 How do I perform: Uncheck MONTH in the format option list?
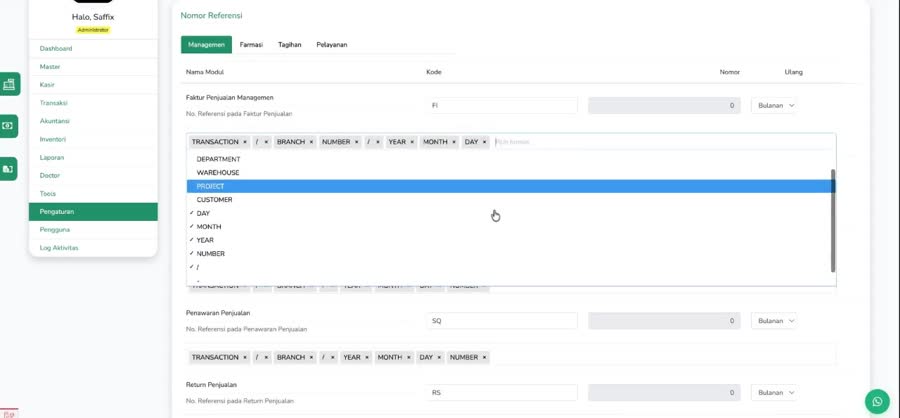[x=511, y=227]
